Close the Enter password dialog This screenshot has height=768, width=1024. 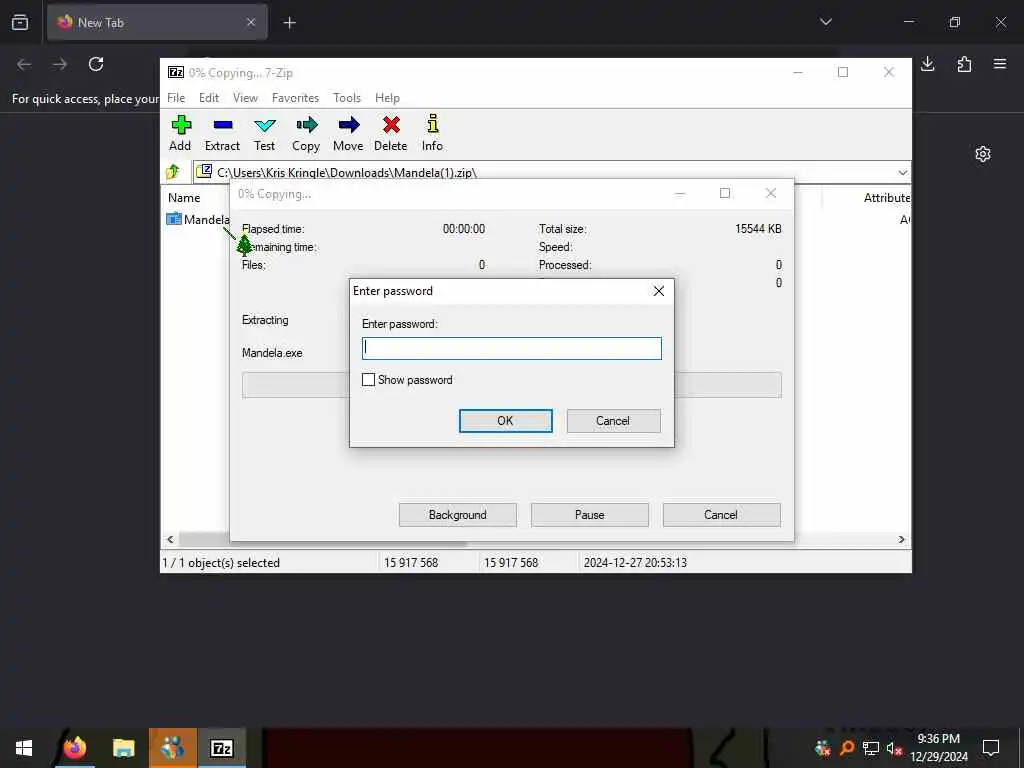click(x=658, y=291)
